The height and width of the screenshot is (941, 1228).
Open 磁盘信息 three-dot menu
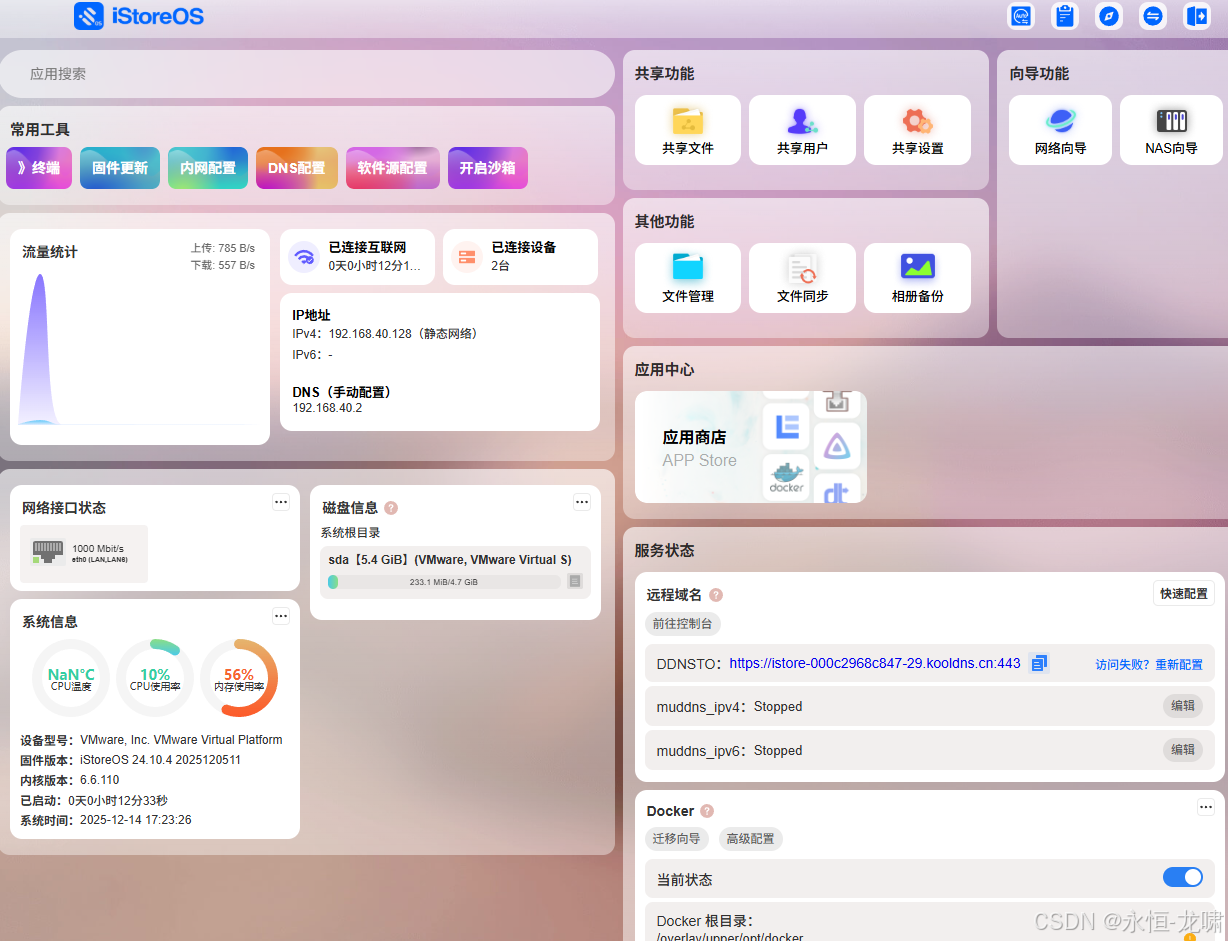point(582,501)
